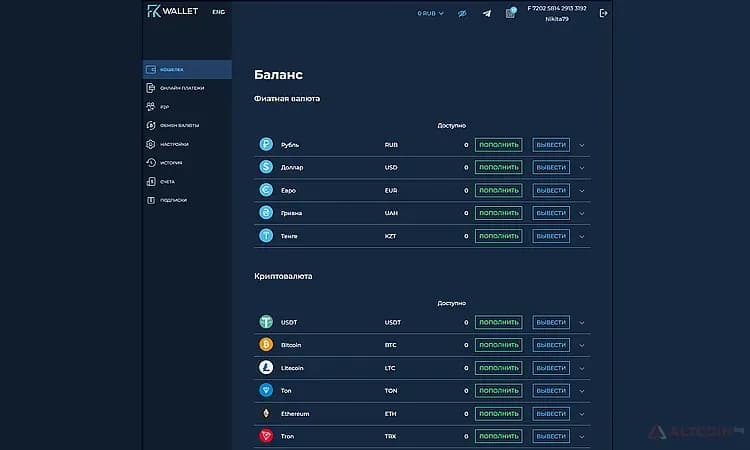Viewport: 750px width, 450px height.
Task: Click Вывести for Tron
Action: (x=551, y=436)
